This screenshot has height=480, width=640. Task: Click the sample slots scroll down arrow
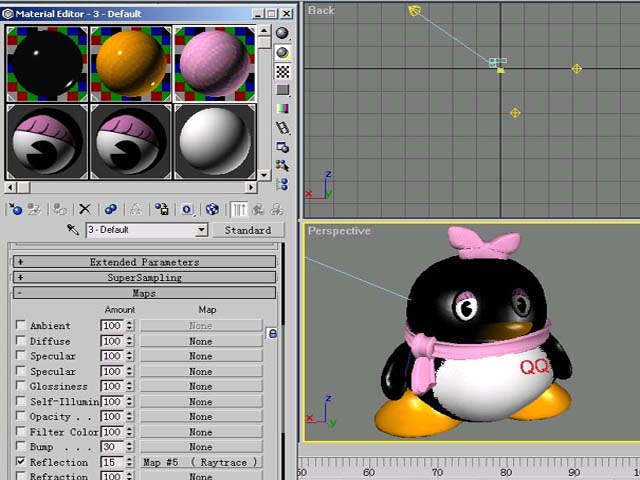coord(264,175)
